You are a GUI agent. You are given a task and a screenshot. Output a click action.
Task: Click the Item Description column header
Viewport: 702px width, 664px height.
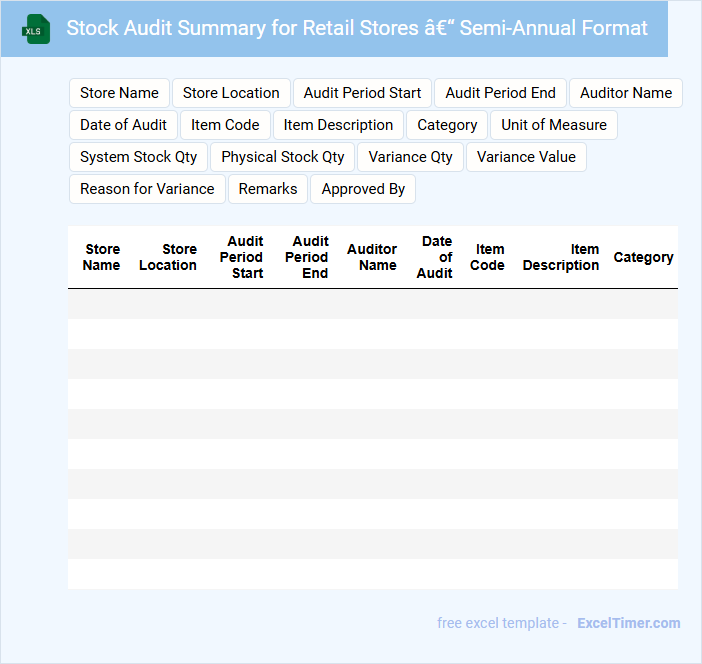[561, 257]
